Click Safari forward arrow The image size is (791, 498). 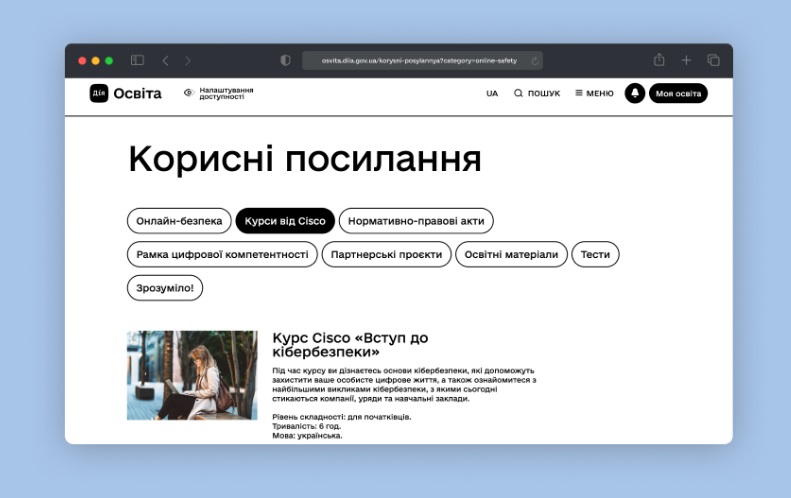188,60
